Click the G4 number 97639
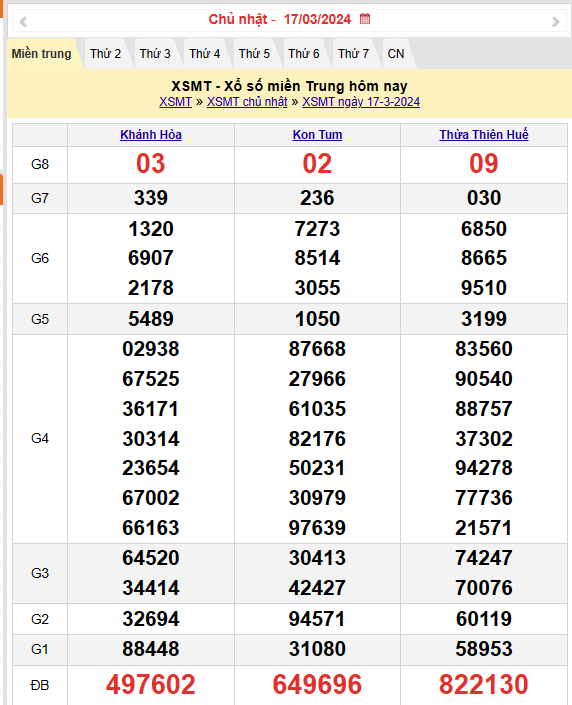The height and width of the screenshot is (705, 572). pyautogui.click(x=317, y=528)
